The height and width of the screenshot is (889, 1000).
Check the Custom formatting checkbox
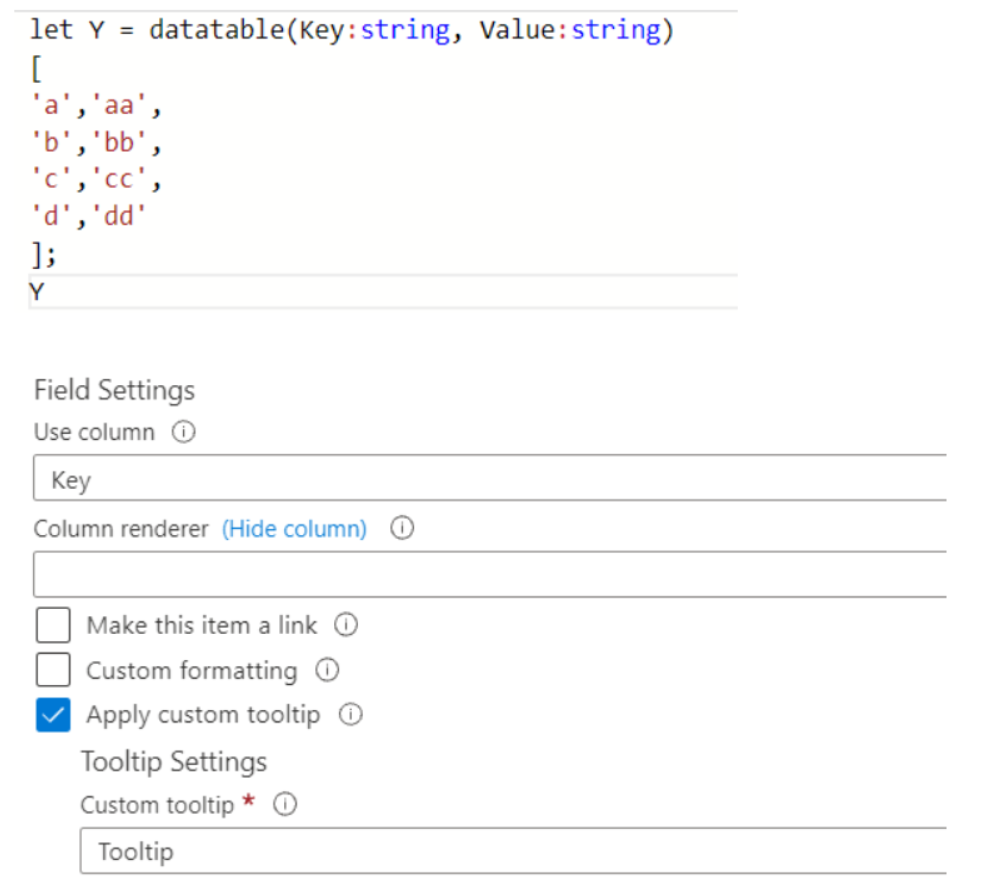coord(53,669)
